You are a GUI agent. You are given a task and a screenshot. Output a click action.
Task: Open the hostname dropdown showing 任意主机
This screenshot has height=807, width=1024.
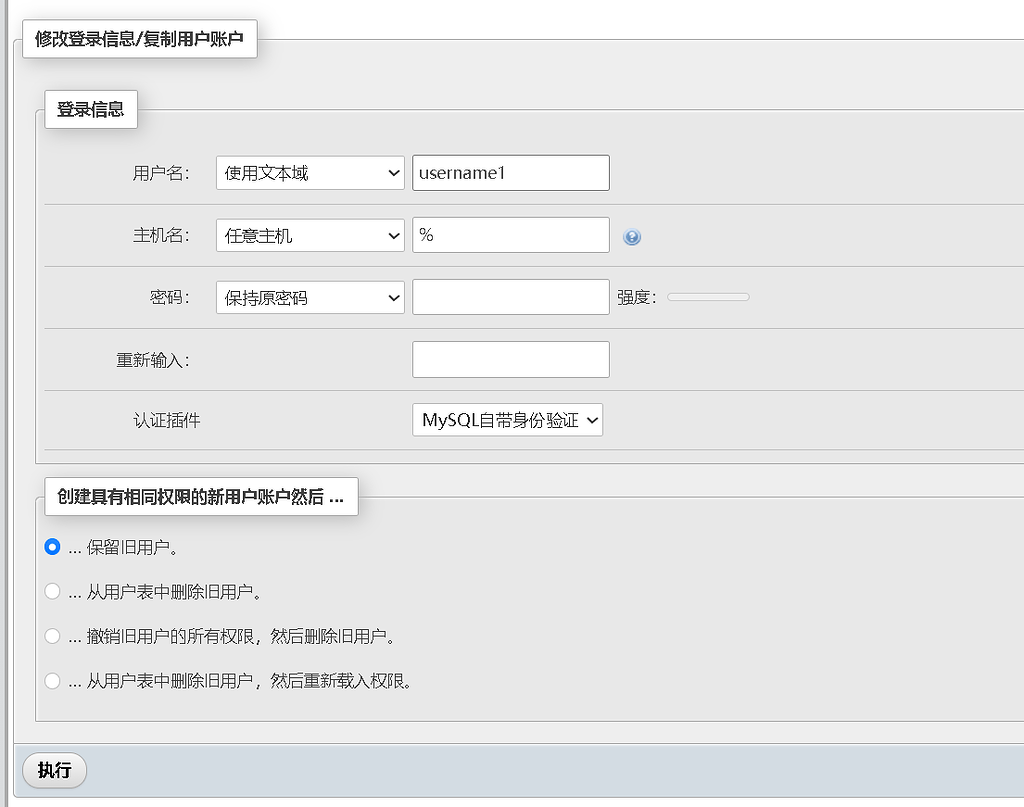tap(309, 235)
